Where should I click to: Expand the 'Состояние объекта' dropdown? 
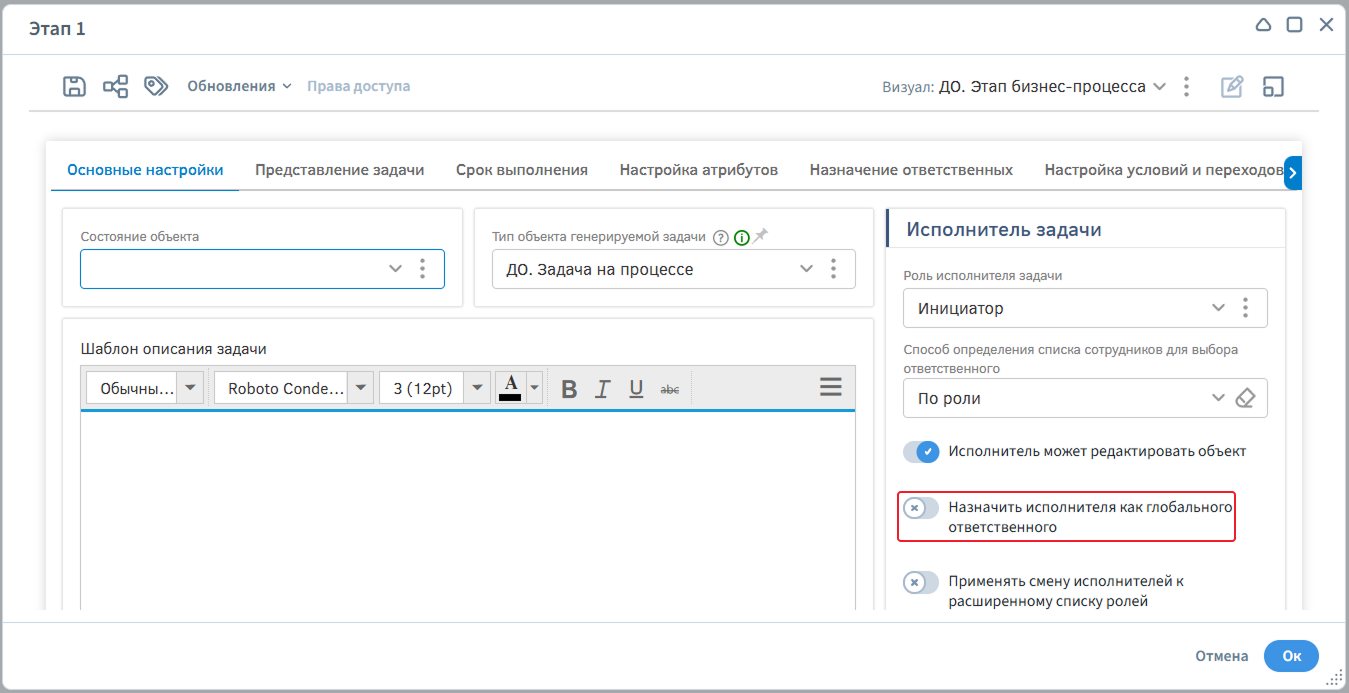[x=395, y=269]
